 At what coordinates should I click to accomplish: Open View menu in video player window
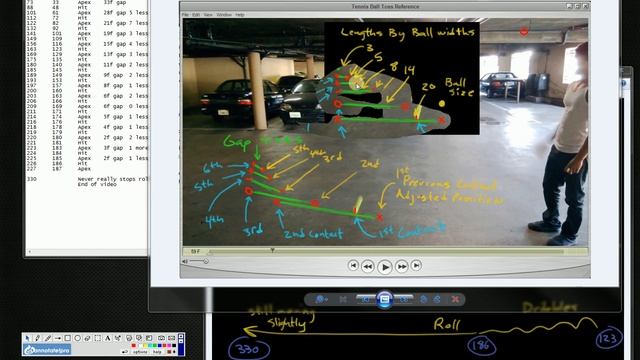click(x=208, y=15)
